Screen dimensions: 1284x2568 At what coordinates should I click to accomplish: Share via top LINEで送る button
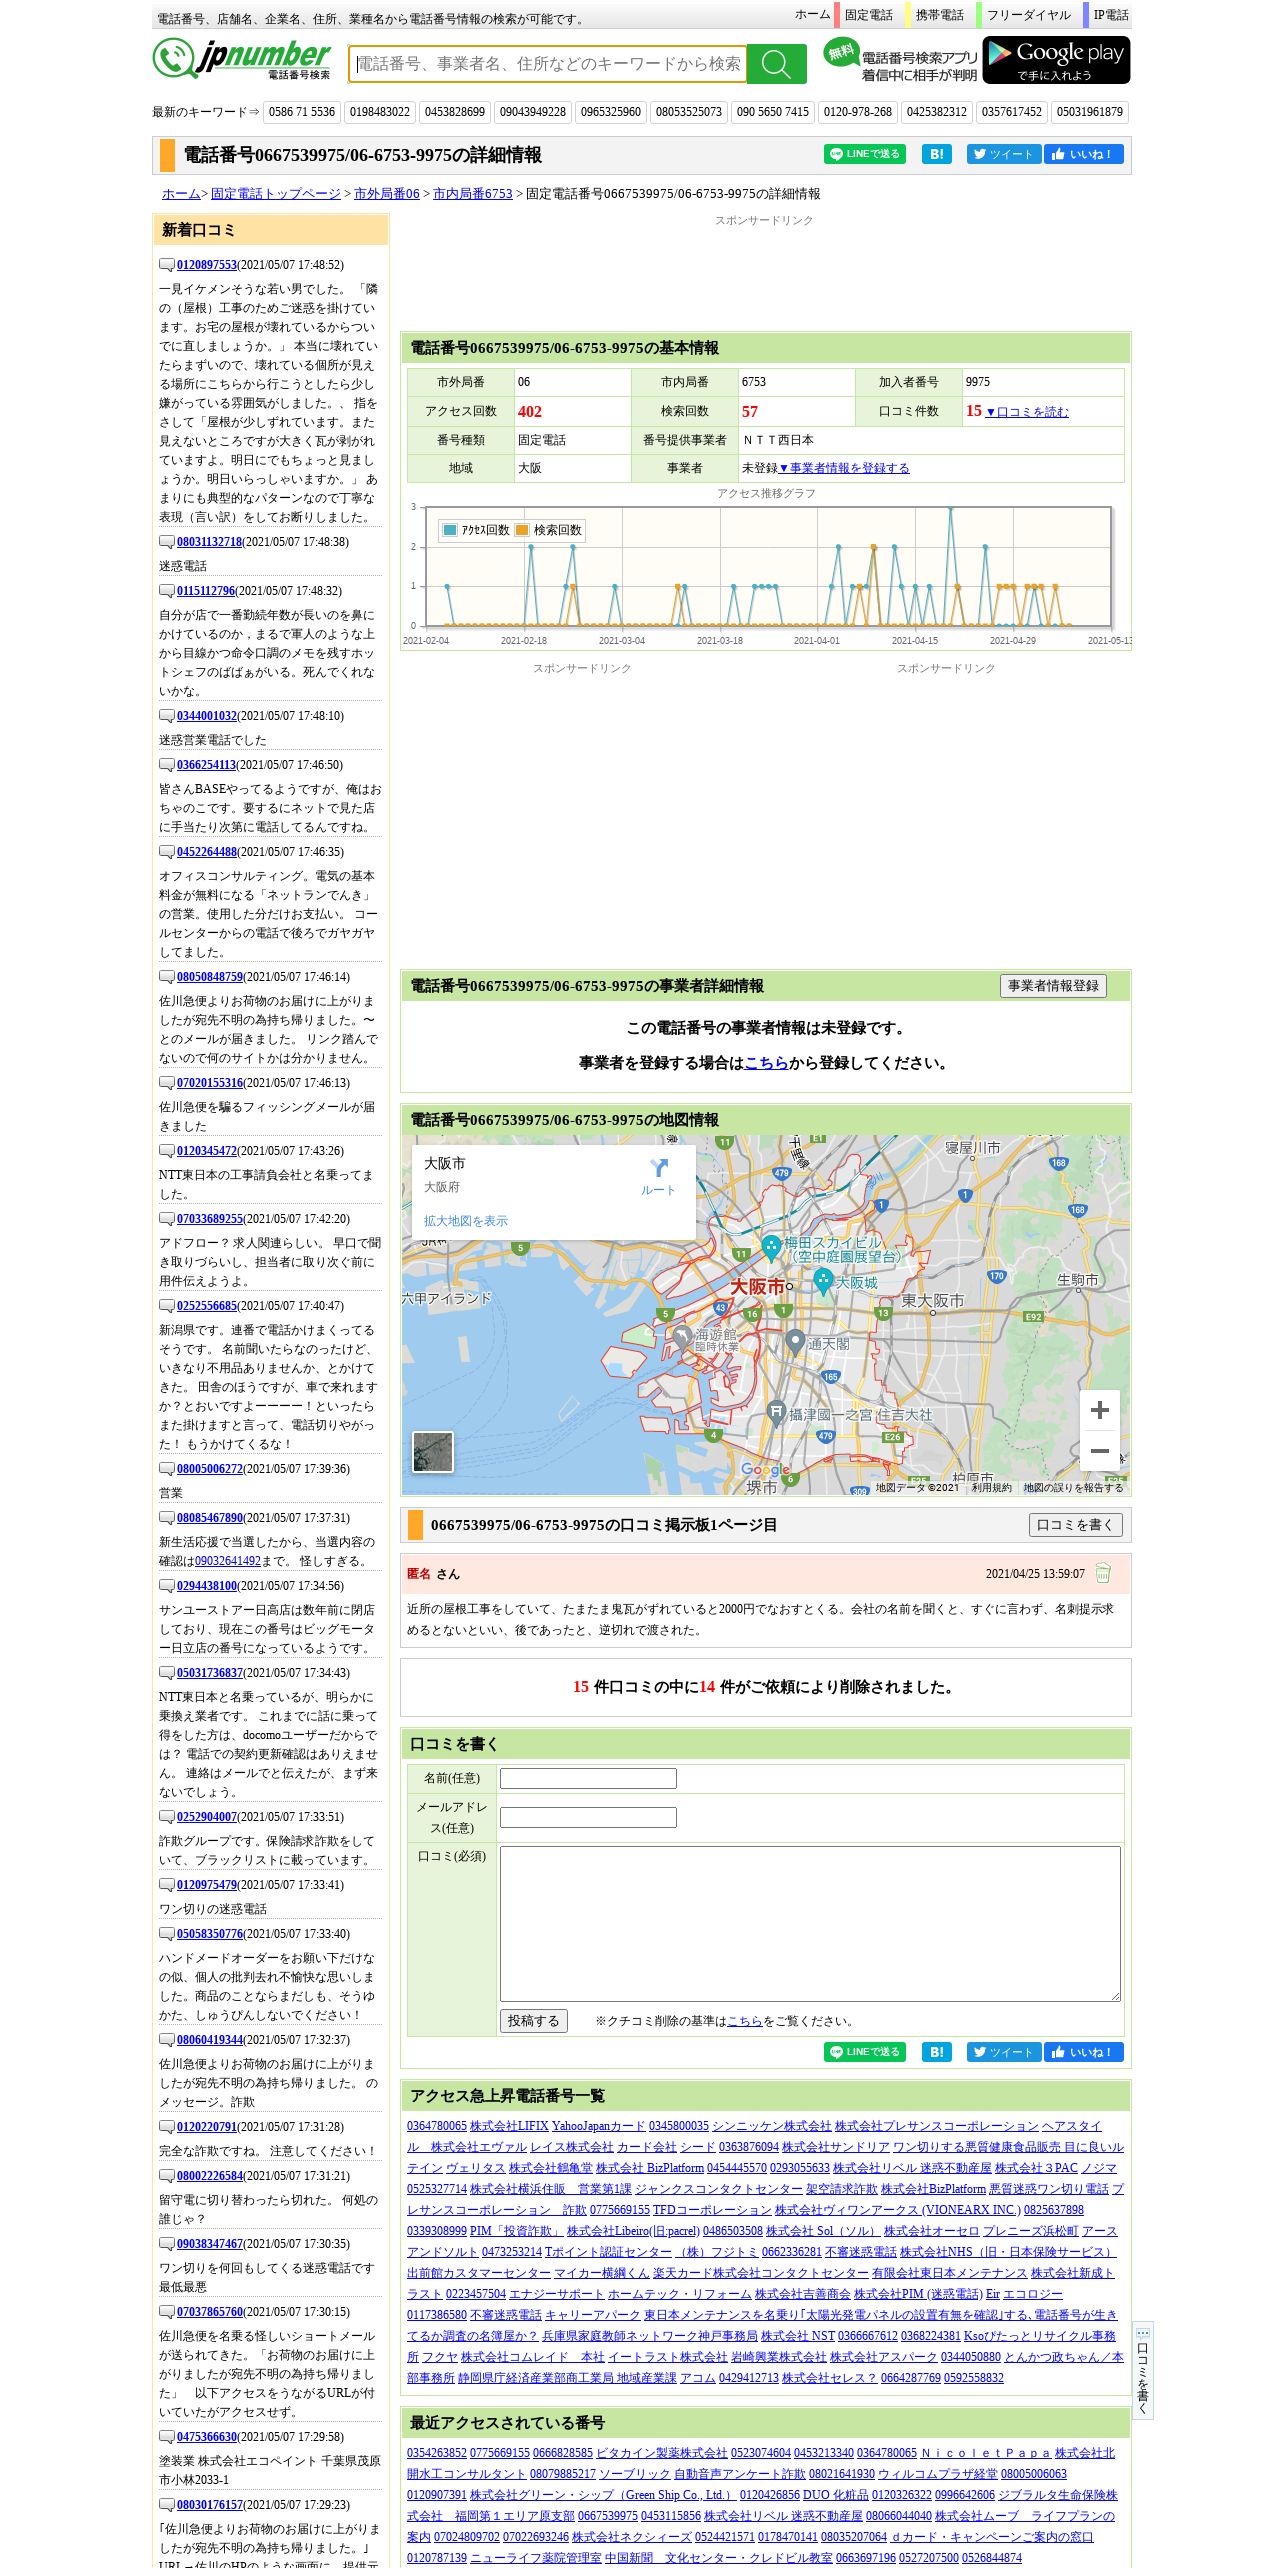click(865, 154)
